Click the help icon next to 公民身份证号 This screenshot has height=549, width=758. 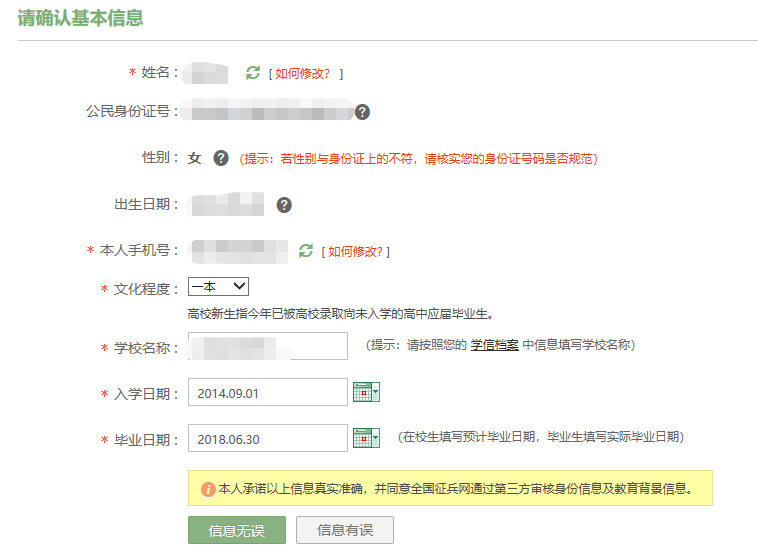(x=362, y=112)
